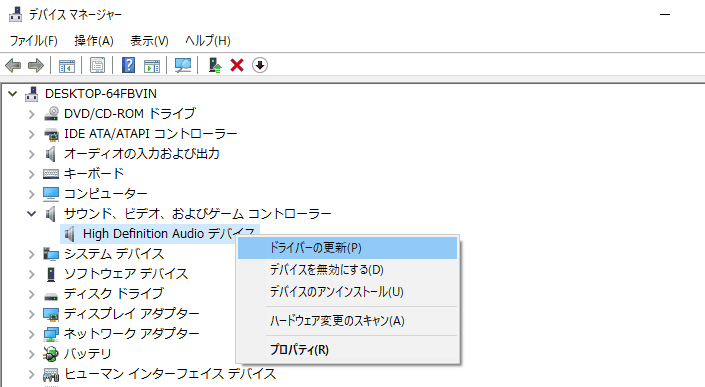
Task: Click the オーディオの入力および出力 speaker icon
Action: pos(51,154)
